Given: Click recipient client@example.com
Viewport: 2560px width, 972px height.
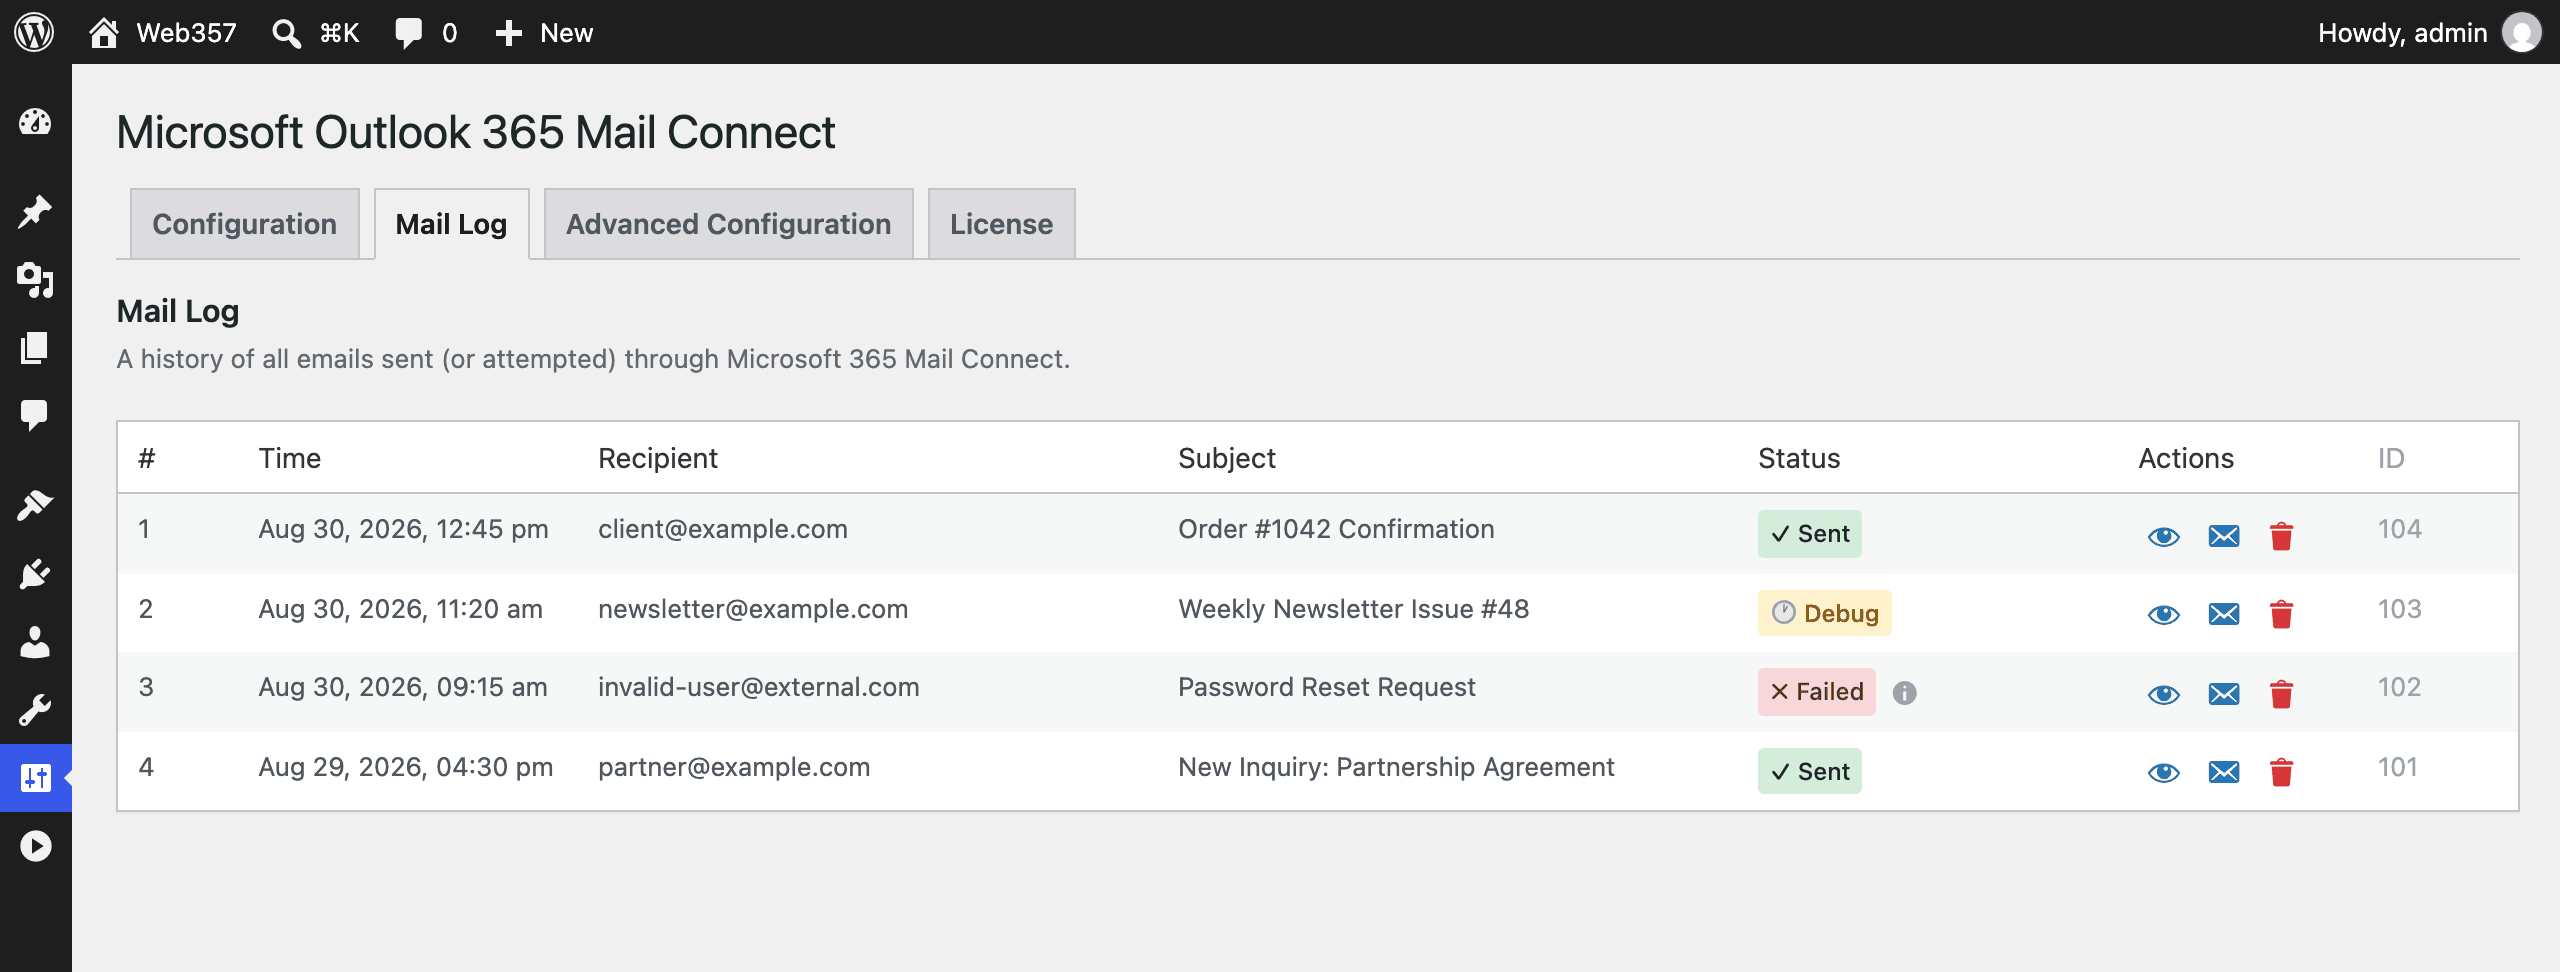Looking at the screenshot, I should point(723,529).
